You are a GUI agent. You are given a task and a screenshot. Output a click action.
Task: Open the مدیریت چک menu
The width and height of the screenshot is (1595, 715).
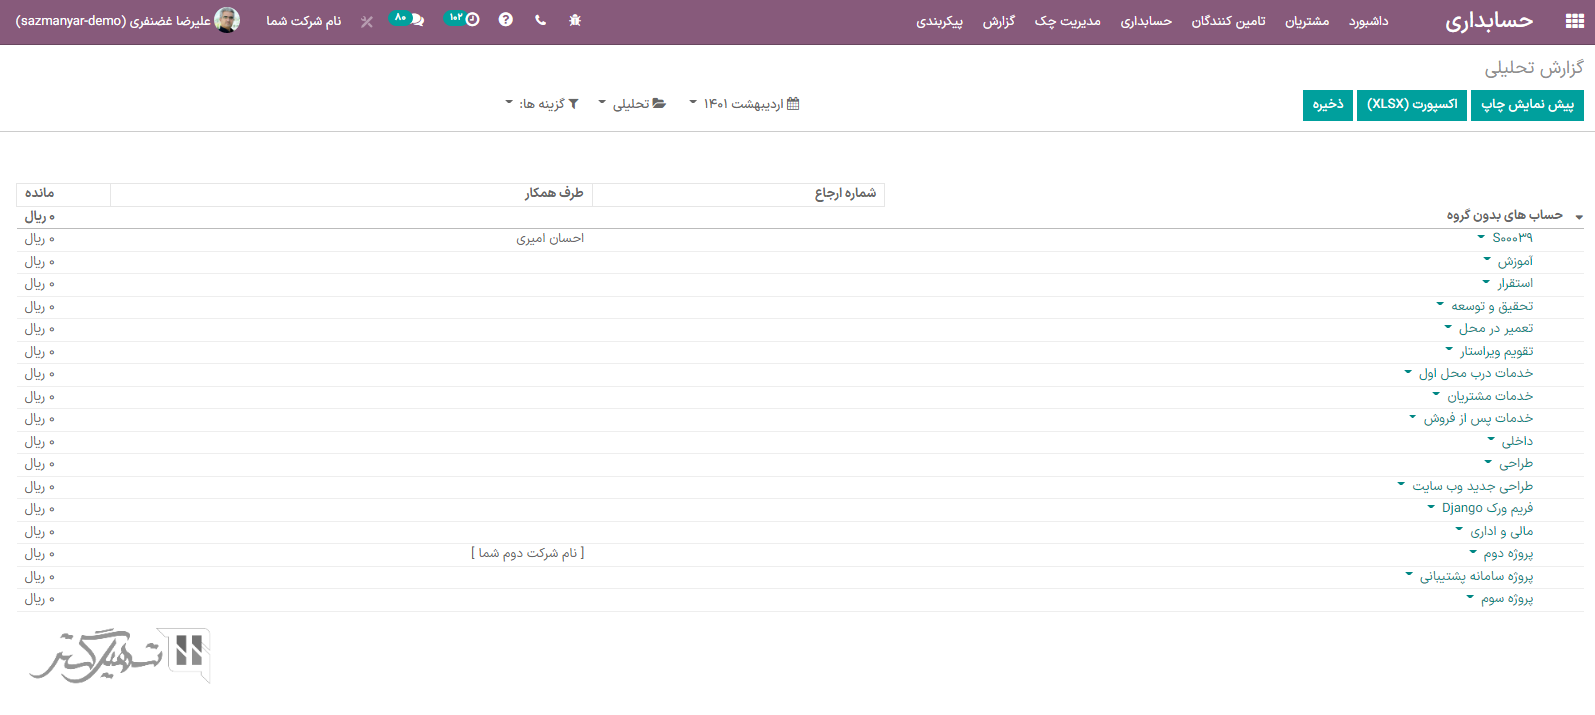[1067, 21]
